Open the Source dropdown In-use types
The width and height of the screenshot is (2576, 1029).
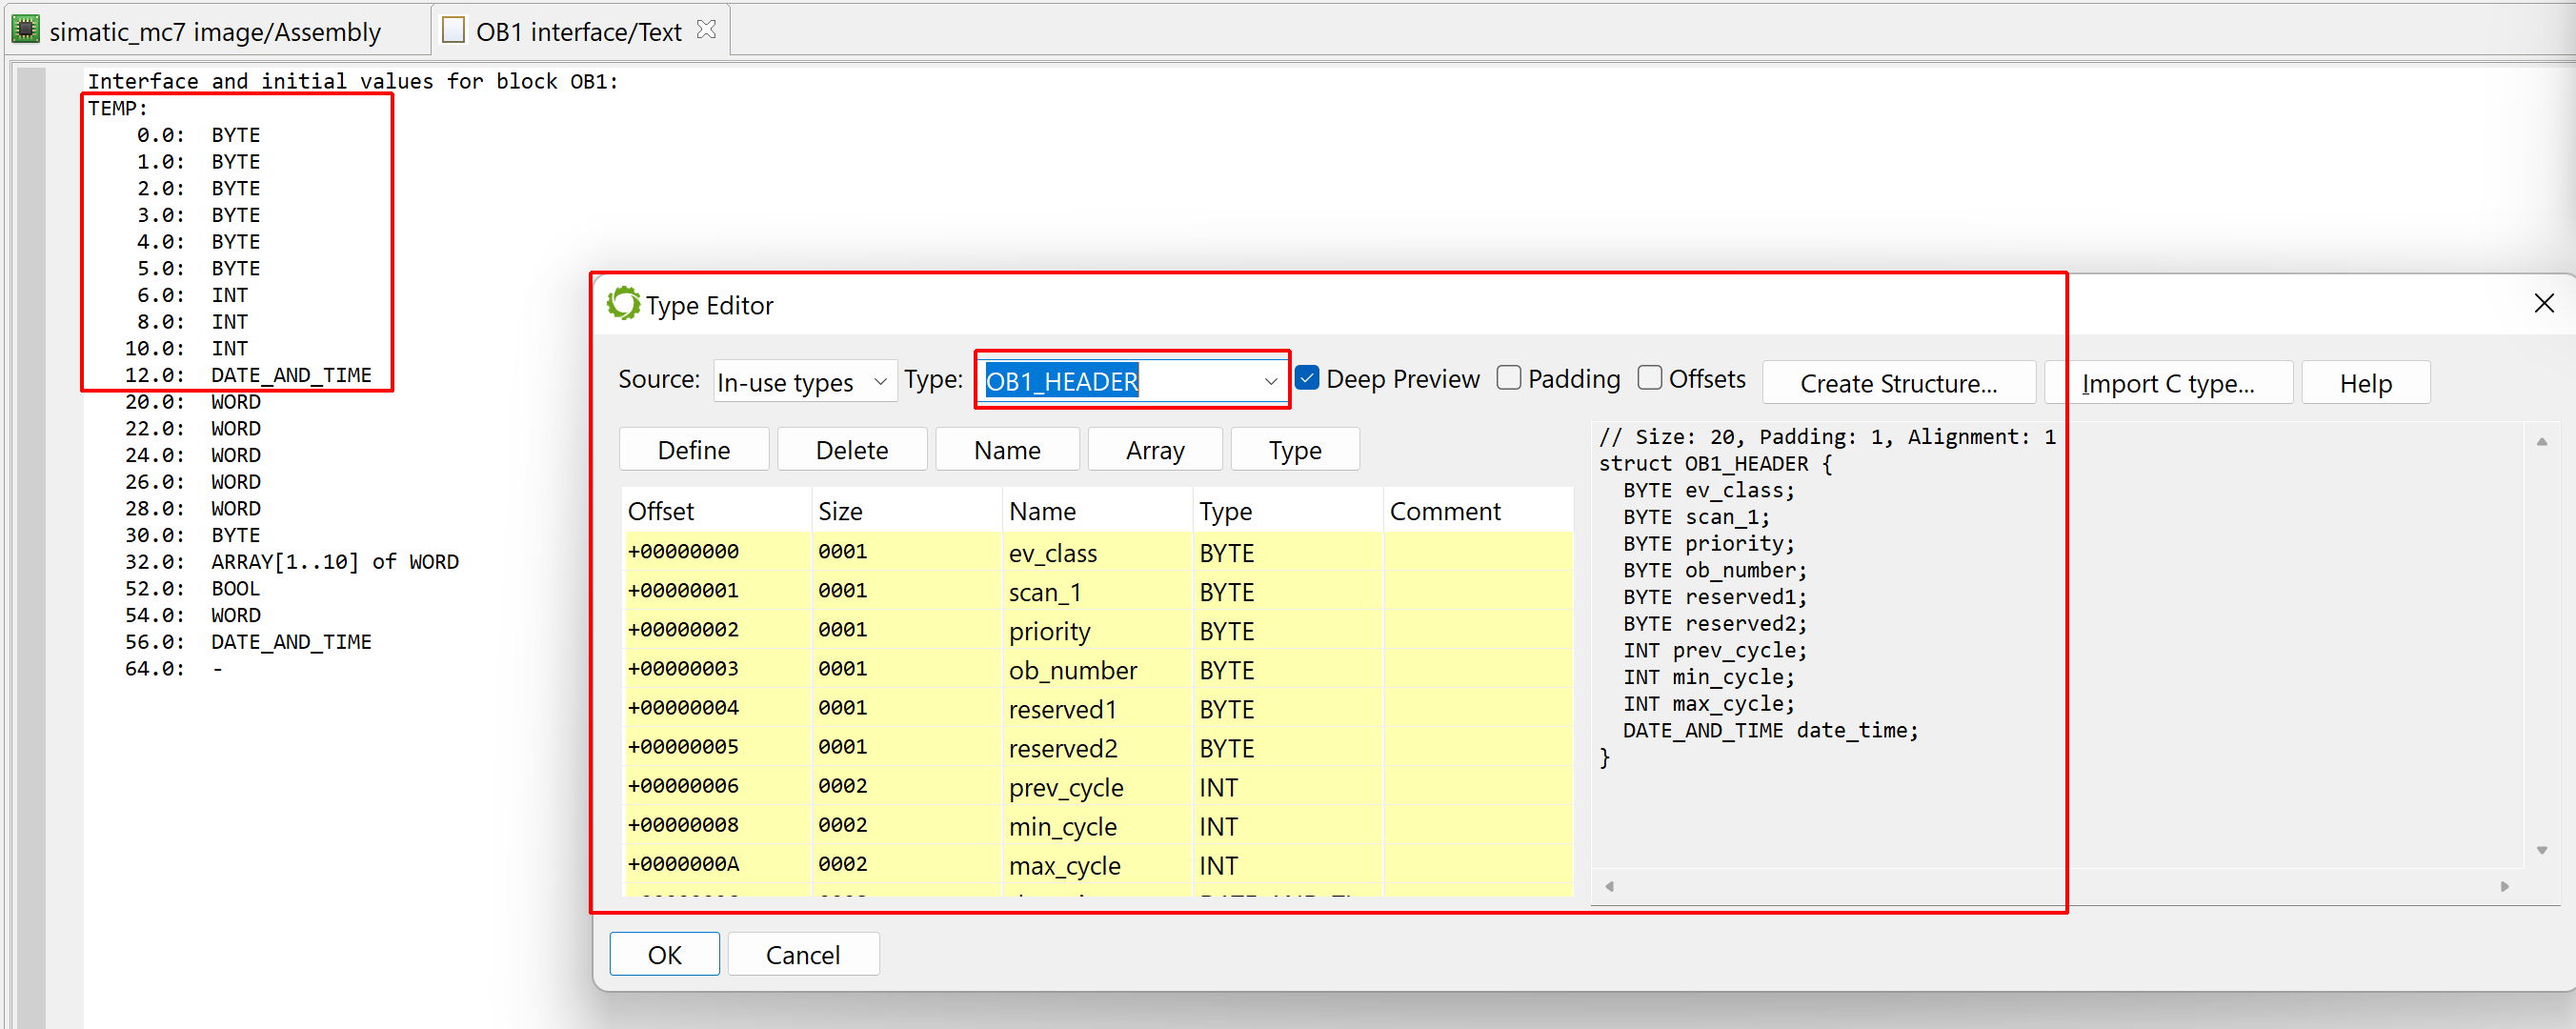point(804,381)
